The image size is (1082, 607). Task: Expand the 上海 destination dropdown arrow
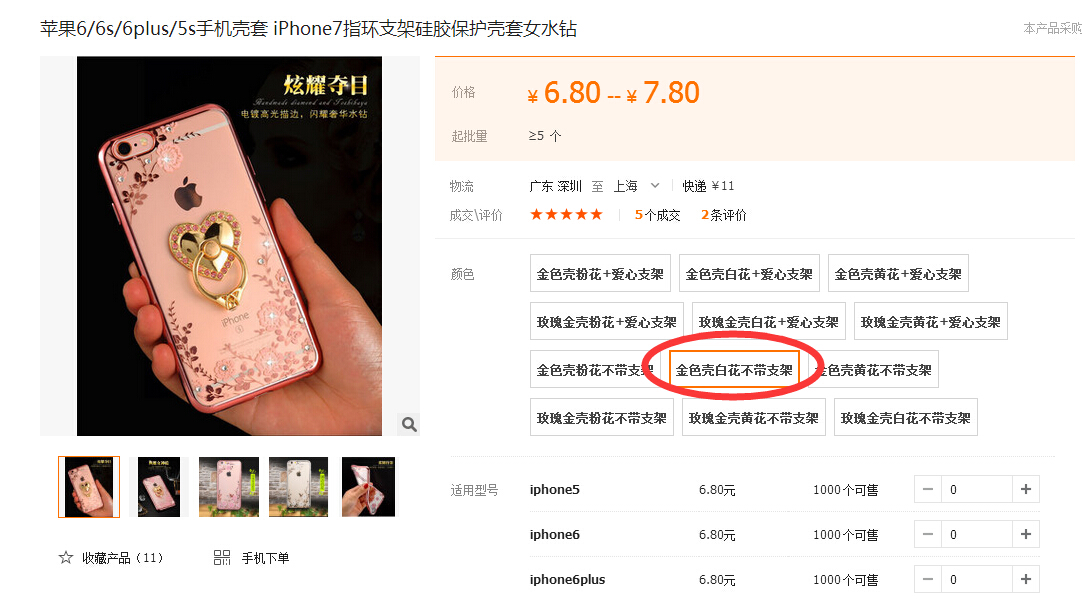coord(655,186)
